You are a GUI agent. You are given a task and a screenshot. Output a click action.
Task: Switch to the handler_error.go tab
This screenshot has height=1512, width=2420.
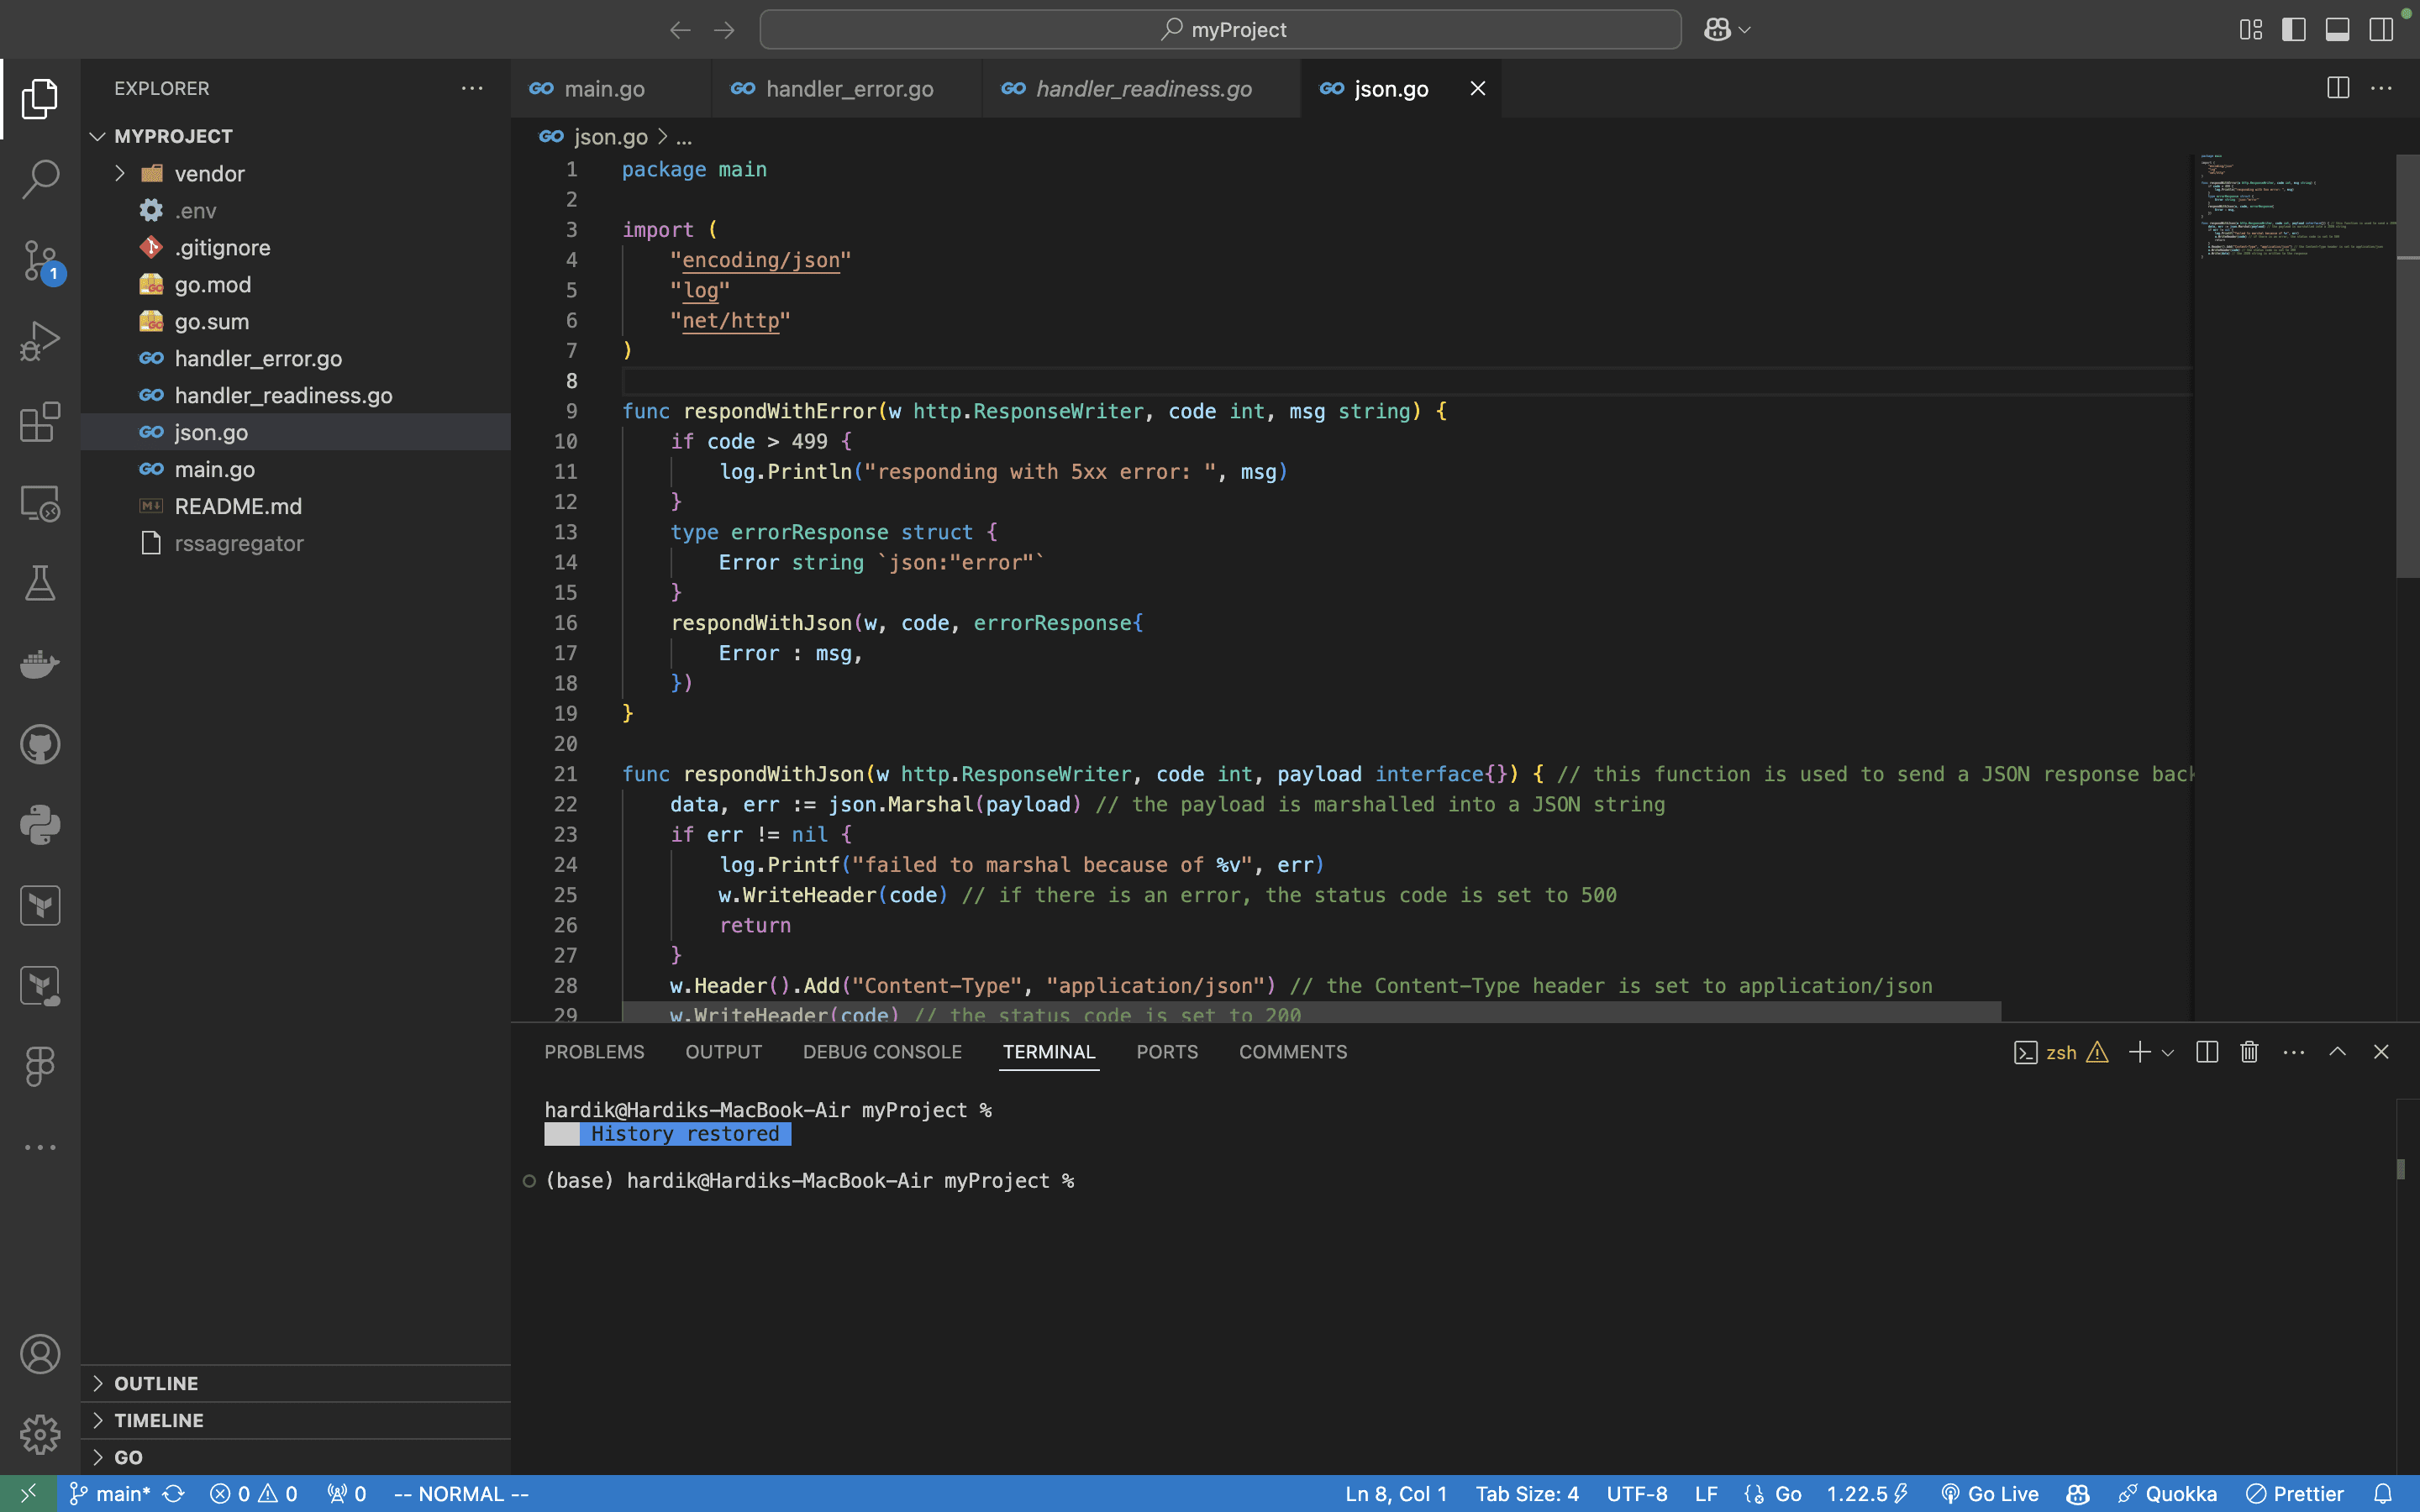(848, 89)
